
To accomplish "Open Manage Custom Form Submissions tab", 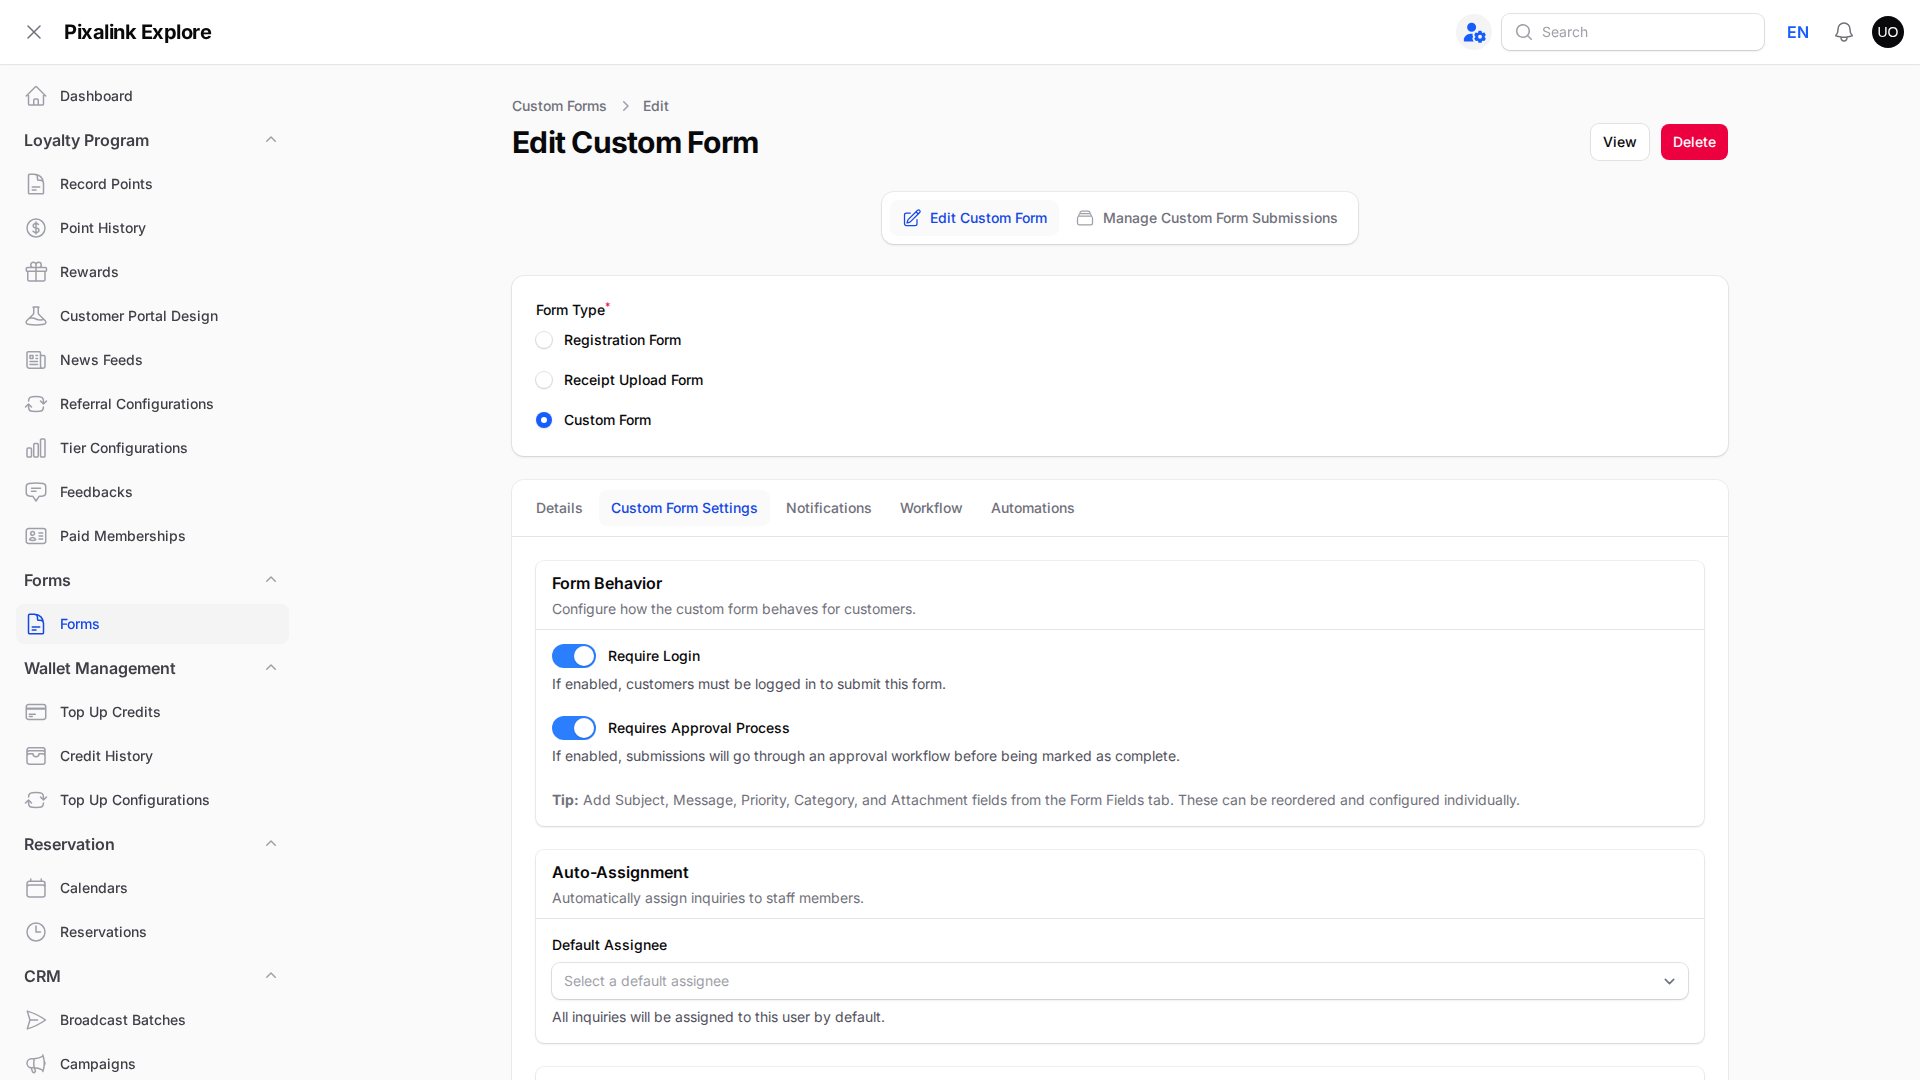I will pos(1207,218).
